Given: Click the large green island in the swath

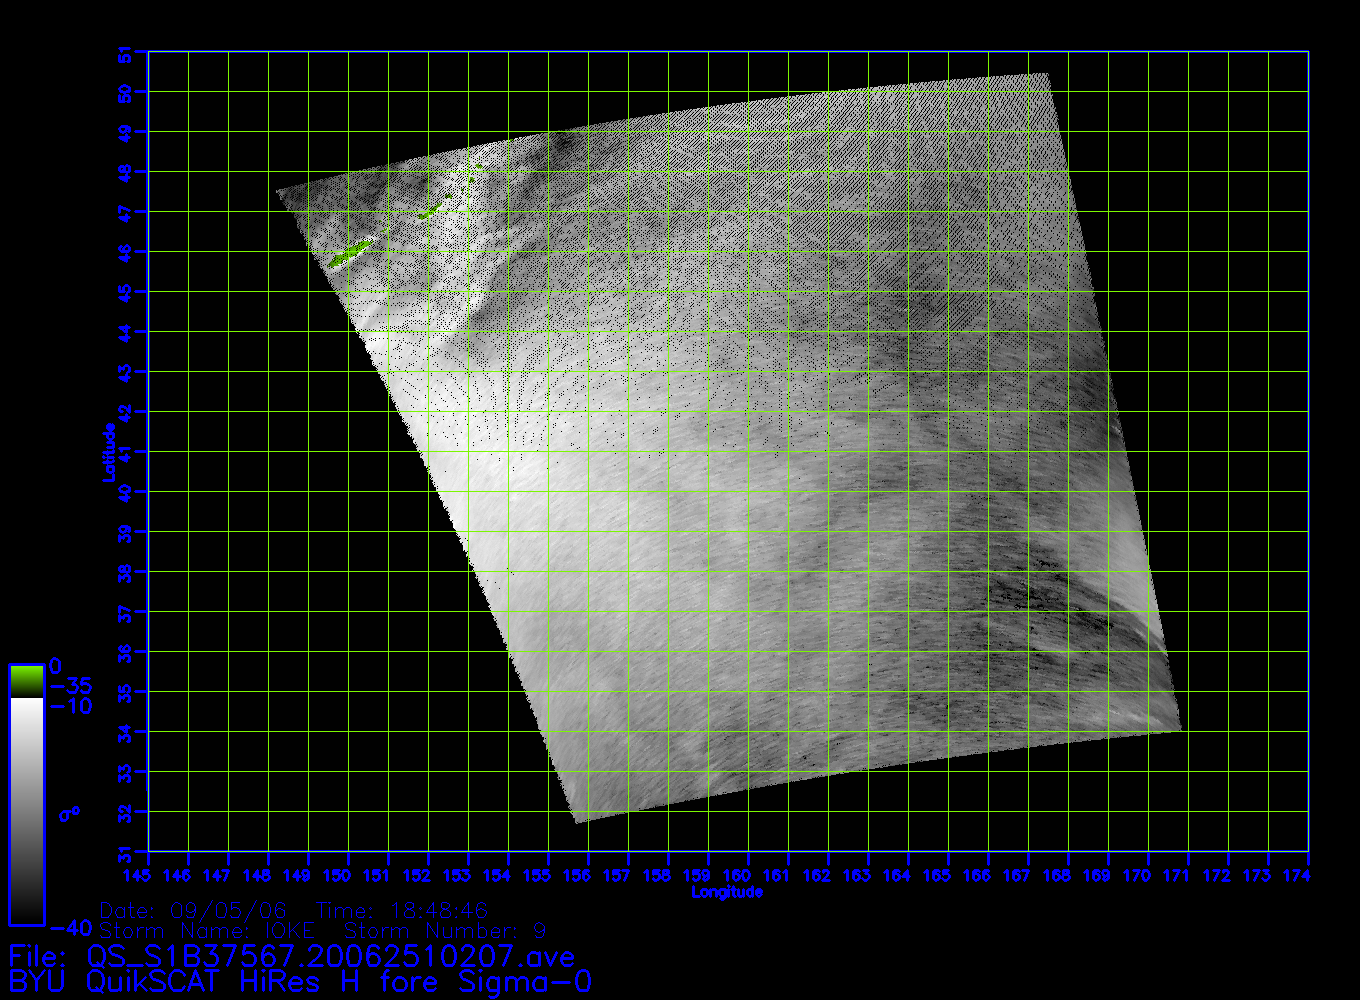Looking at the screenshot, I should point(350,252).
